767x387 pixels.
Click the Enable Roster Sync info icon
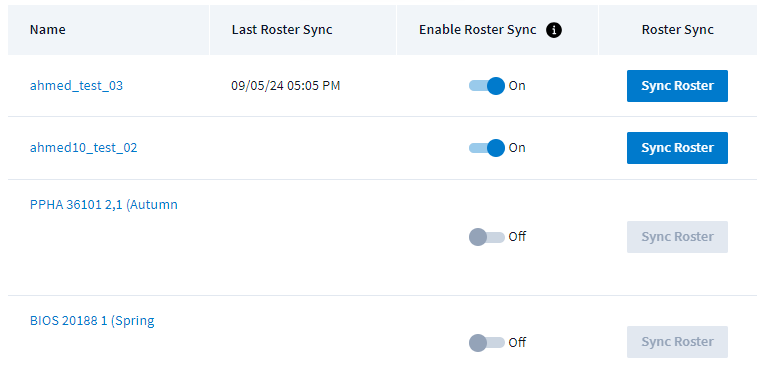554,30
